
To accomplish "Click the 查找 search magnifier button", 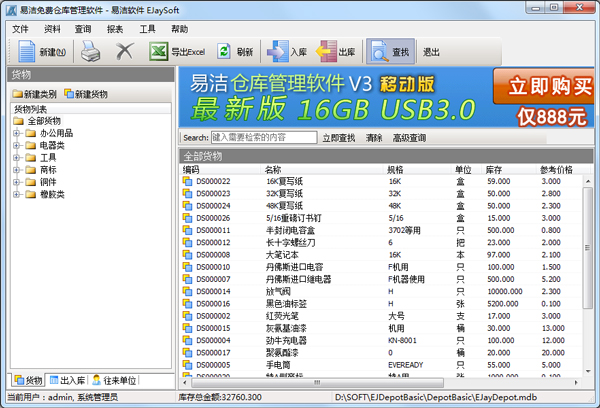I will (x=389, y=52).
